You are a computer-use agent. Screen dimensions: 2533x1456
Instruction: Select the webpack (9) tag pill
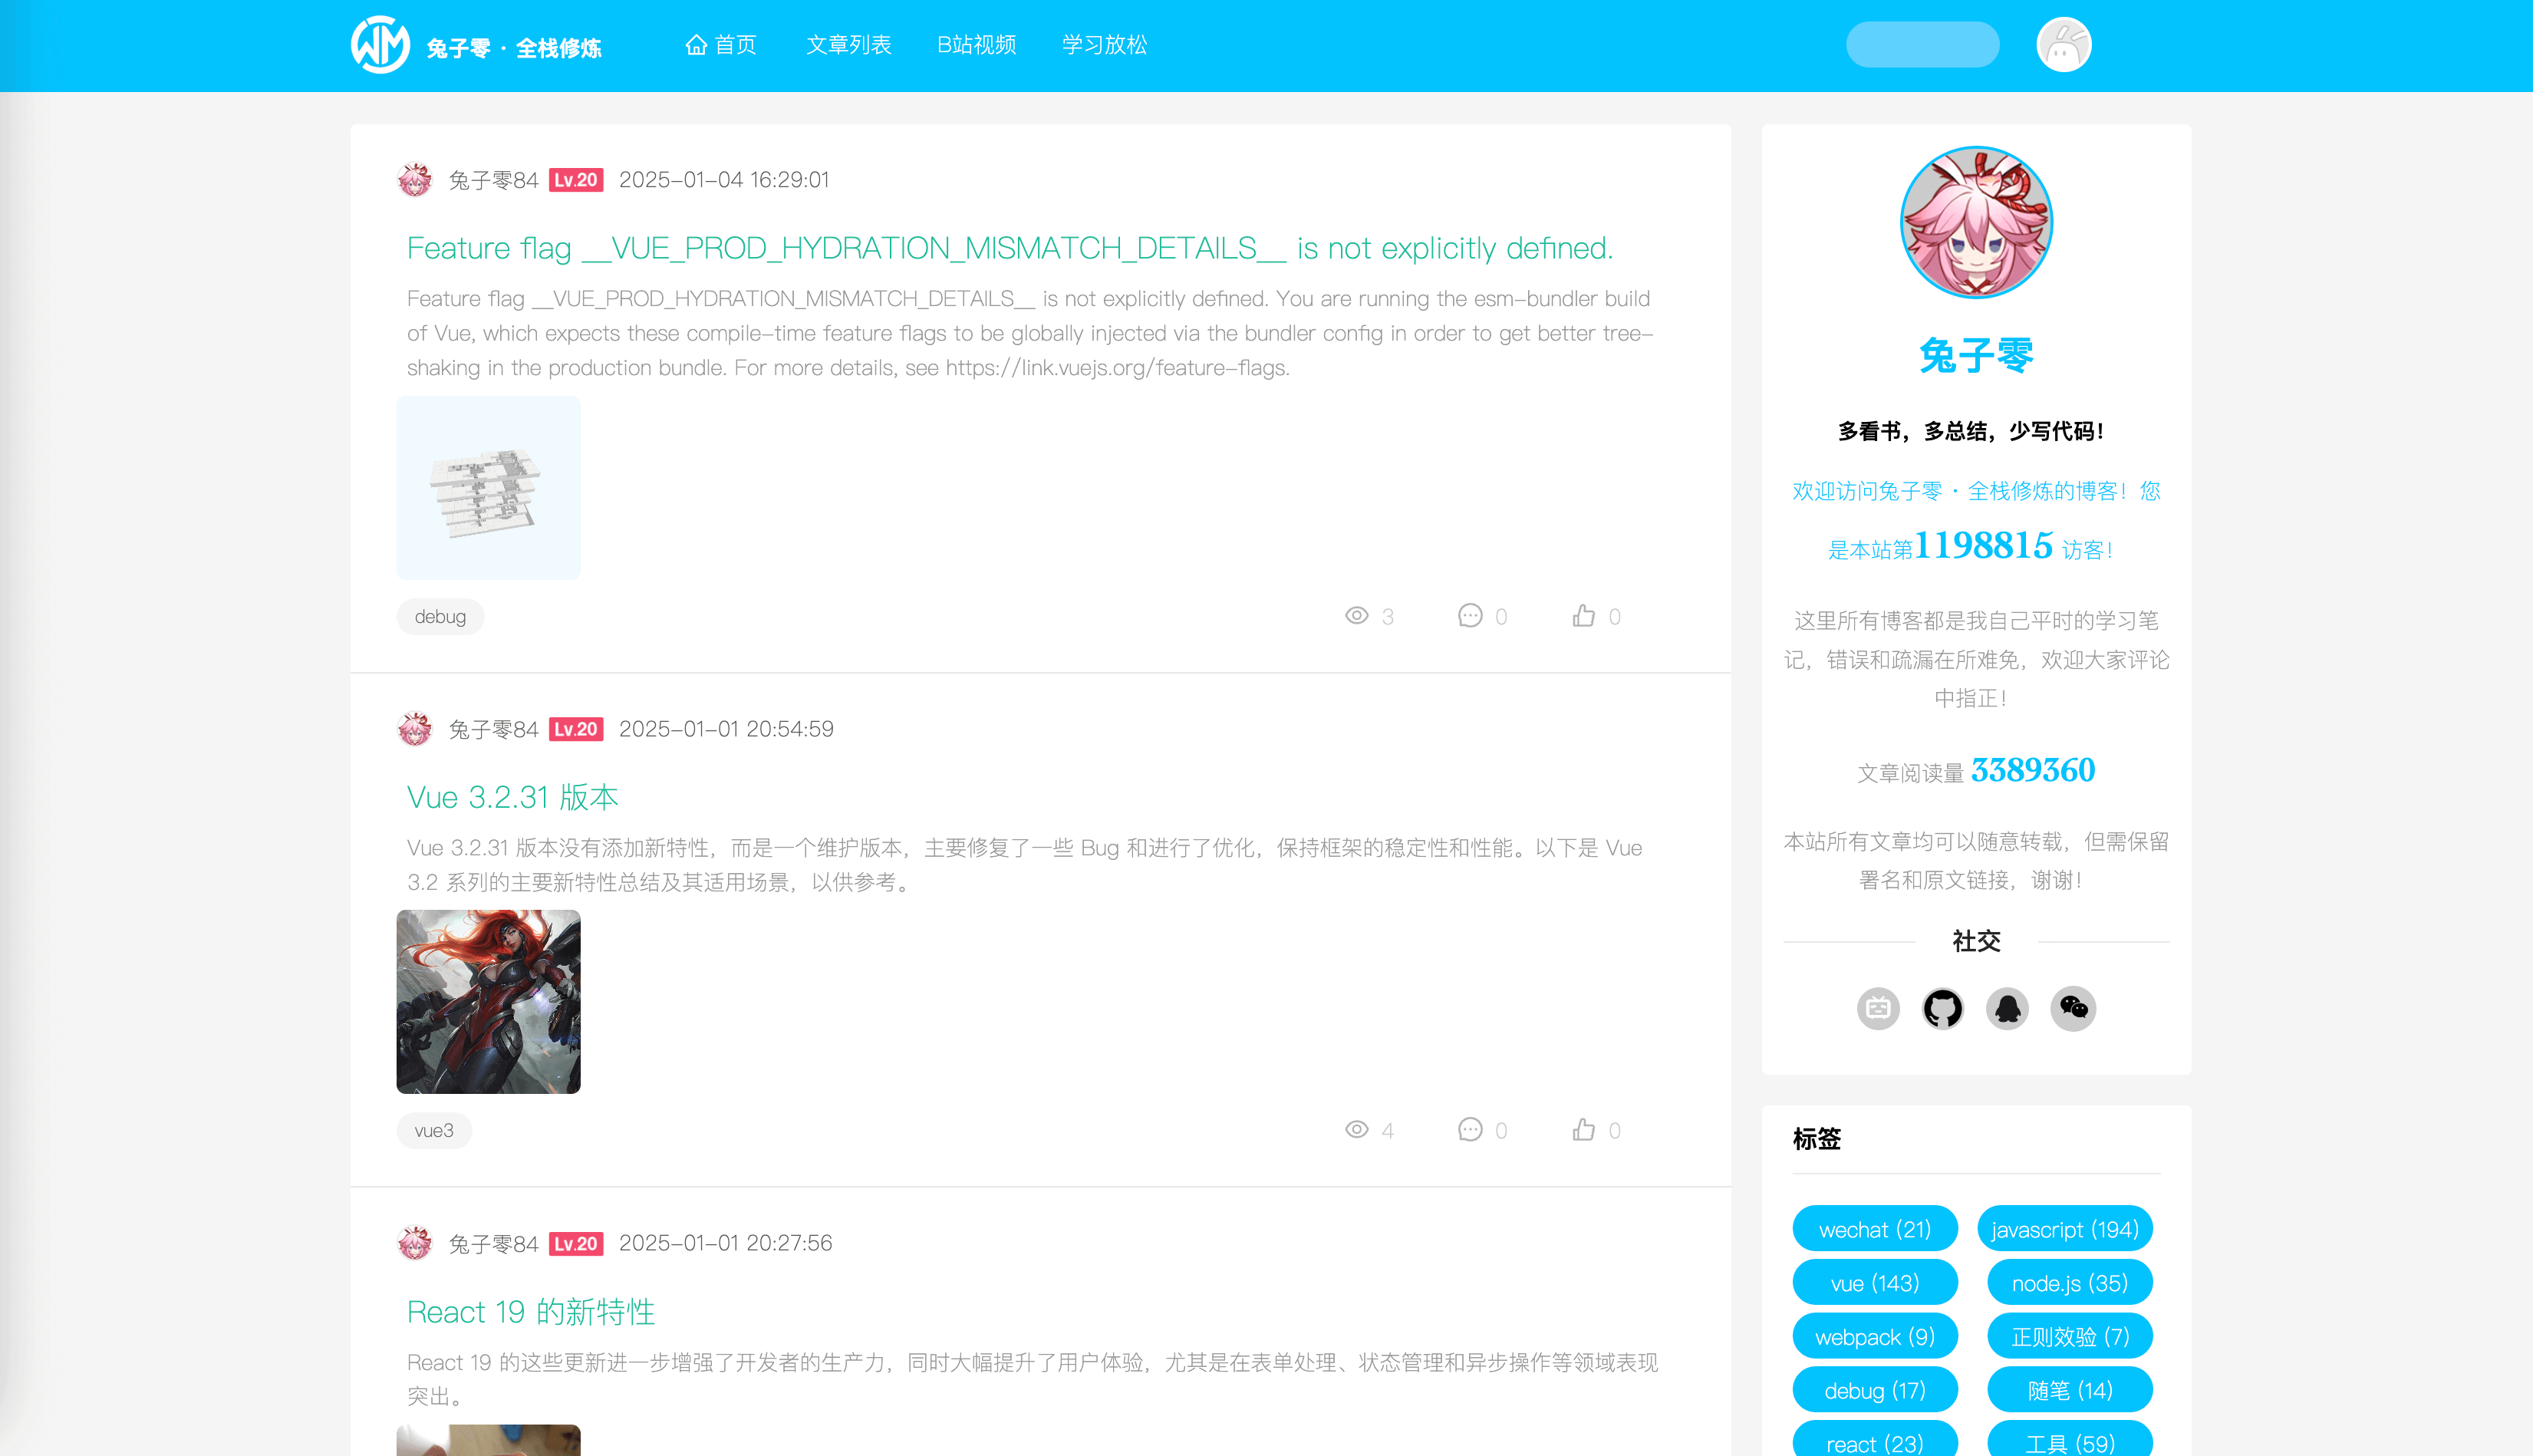(x=1874, y=1337)
